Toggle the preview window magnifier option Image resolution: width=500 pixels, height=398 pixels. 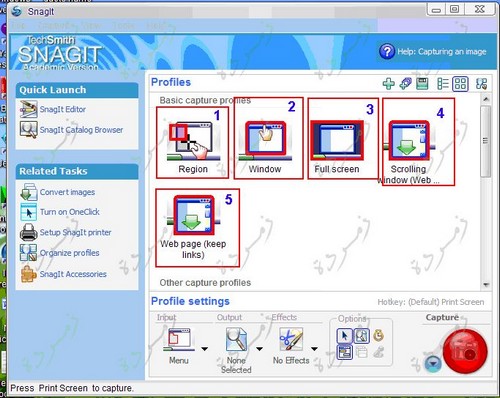click(x=362, y=336)
